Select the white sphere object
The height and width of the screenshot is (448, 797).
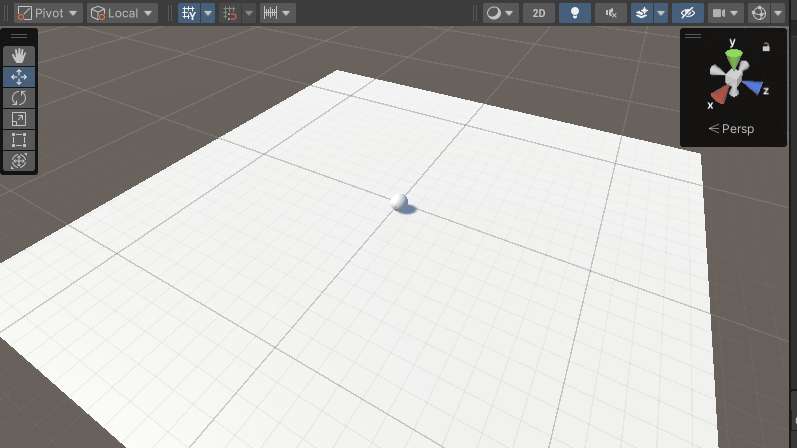[399, 201]
